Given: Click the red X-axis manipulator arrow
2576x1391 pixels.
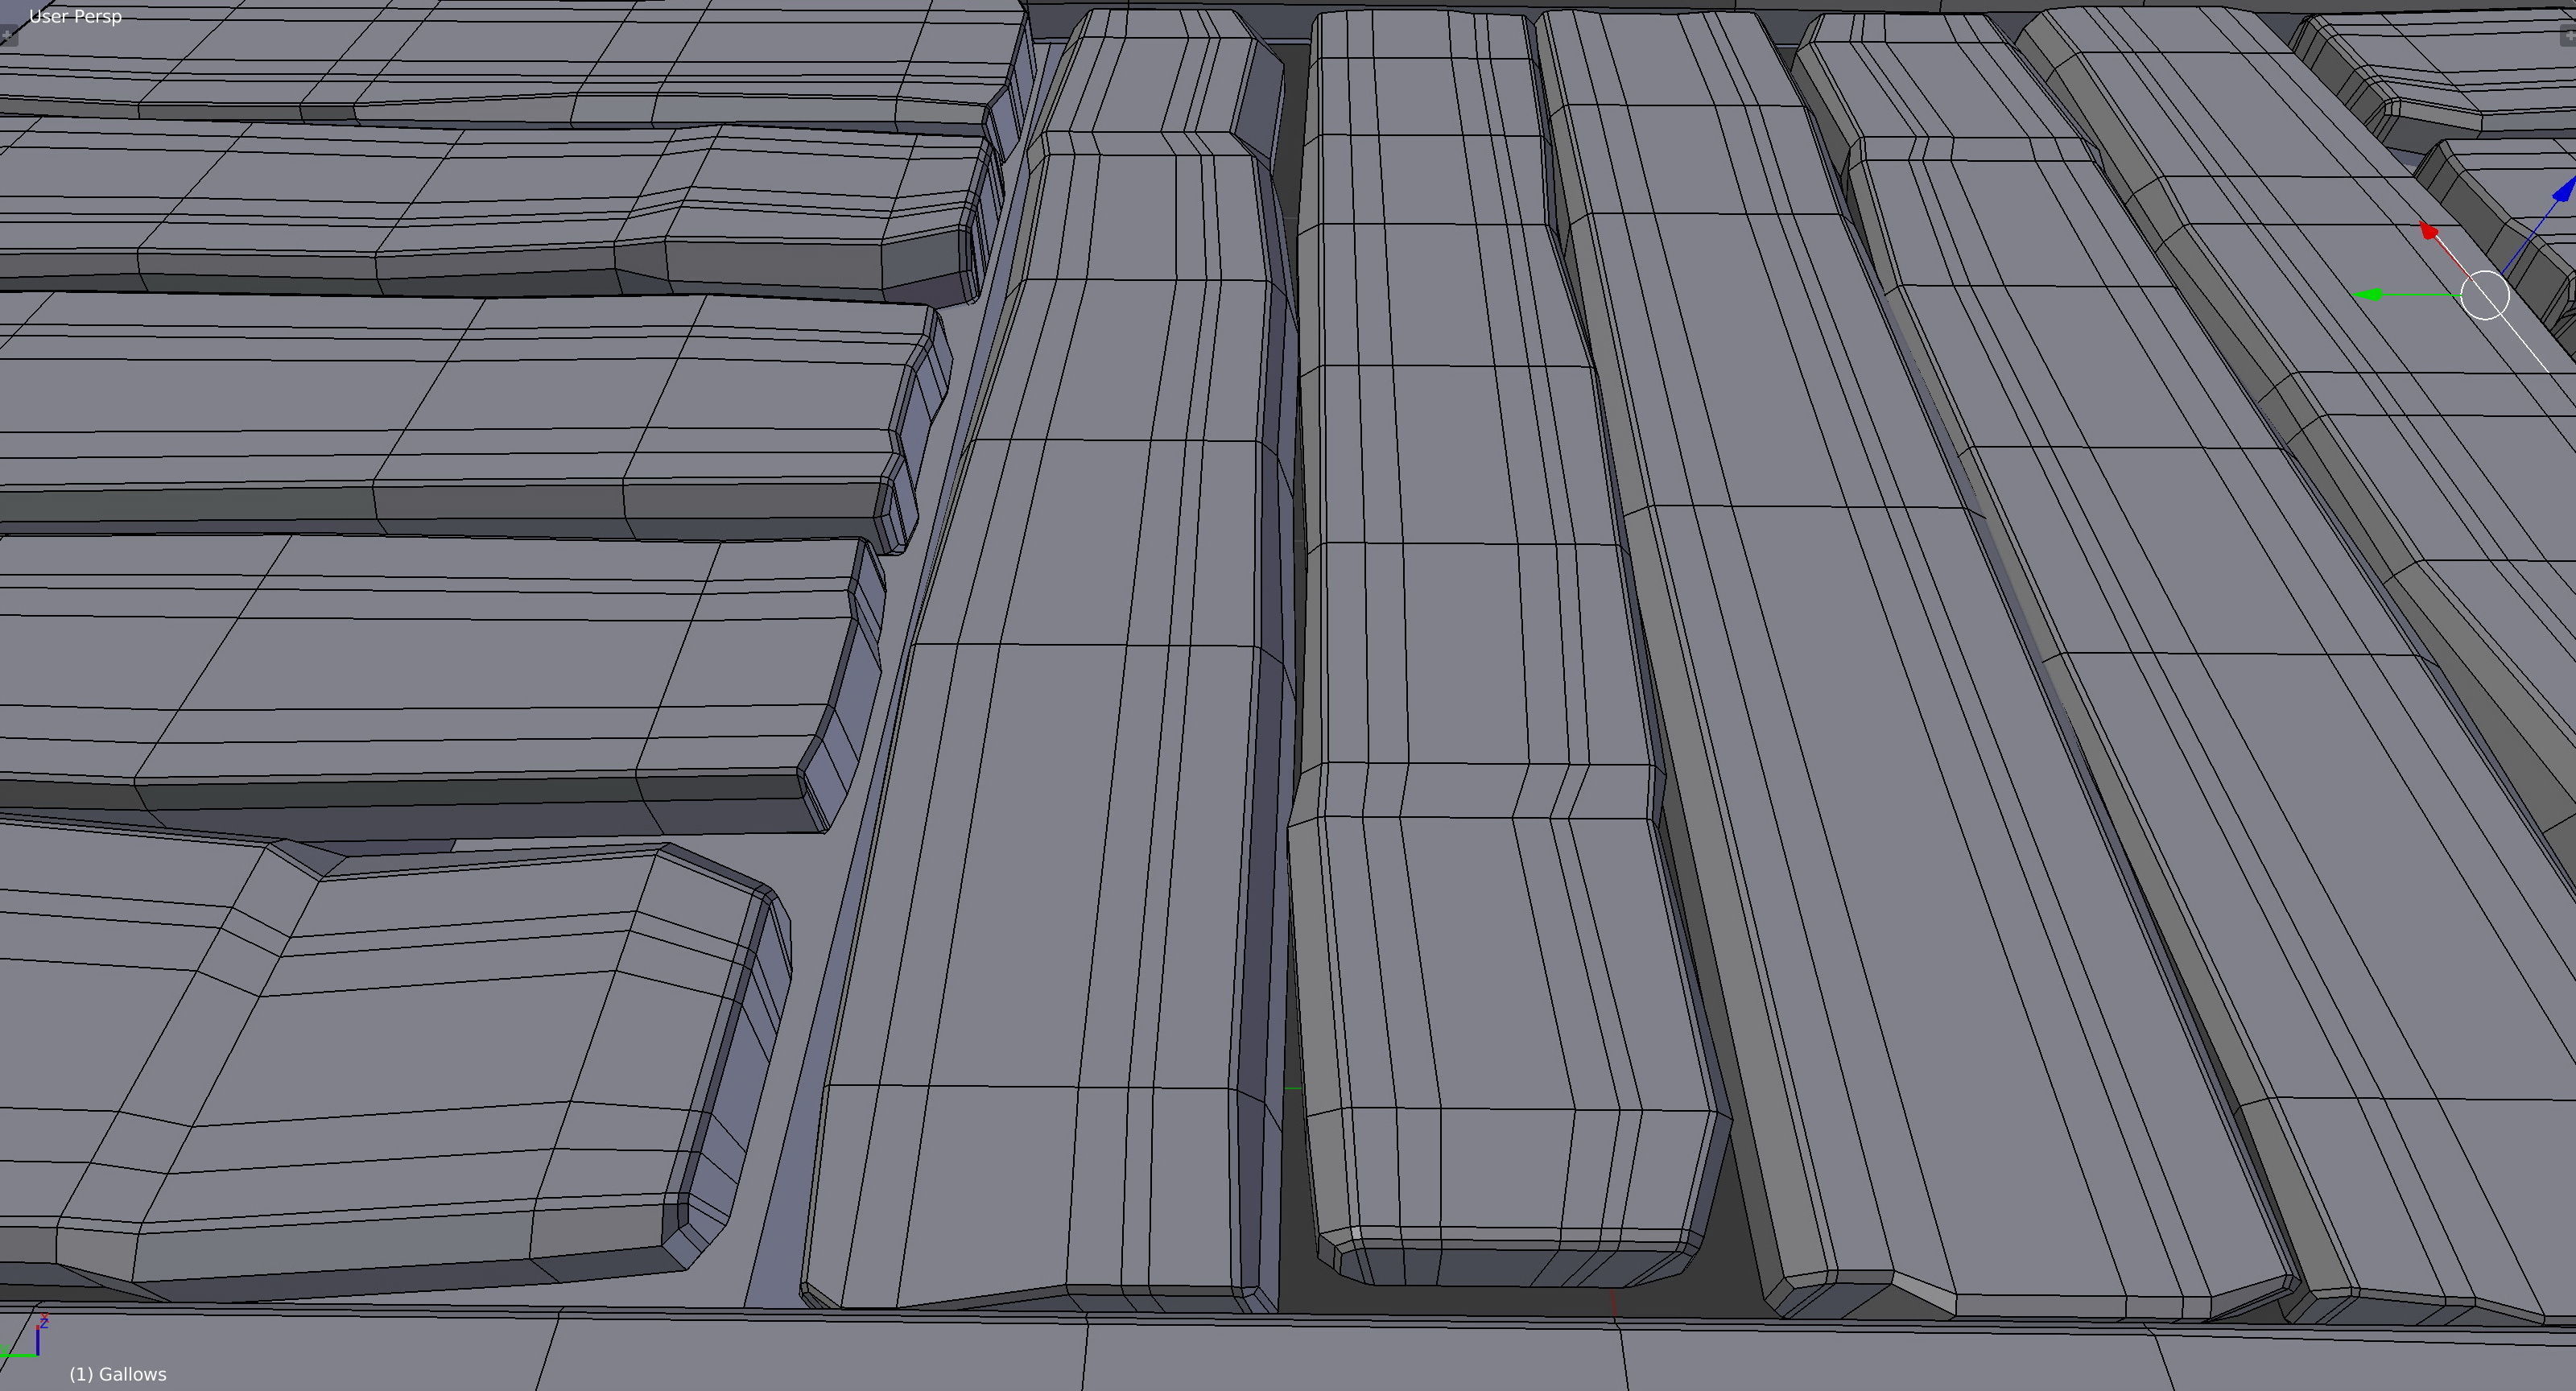Looking at the screenshot, I should pyautogui.click(x=2429, y=232).
